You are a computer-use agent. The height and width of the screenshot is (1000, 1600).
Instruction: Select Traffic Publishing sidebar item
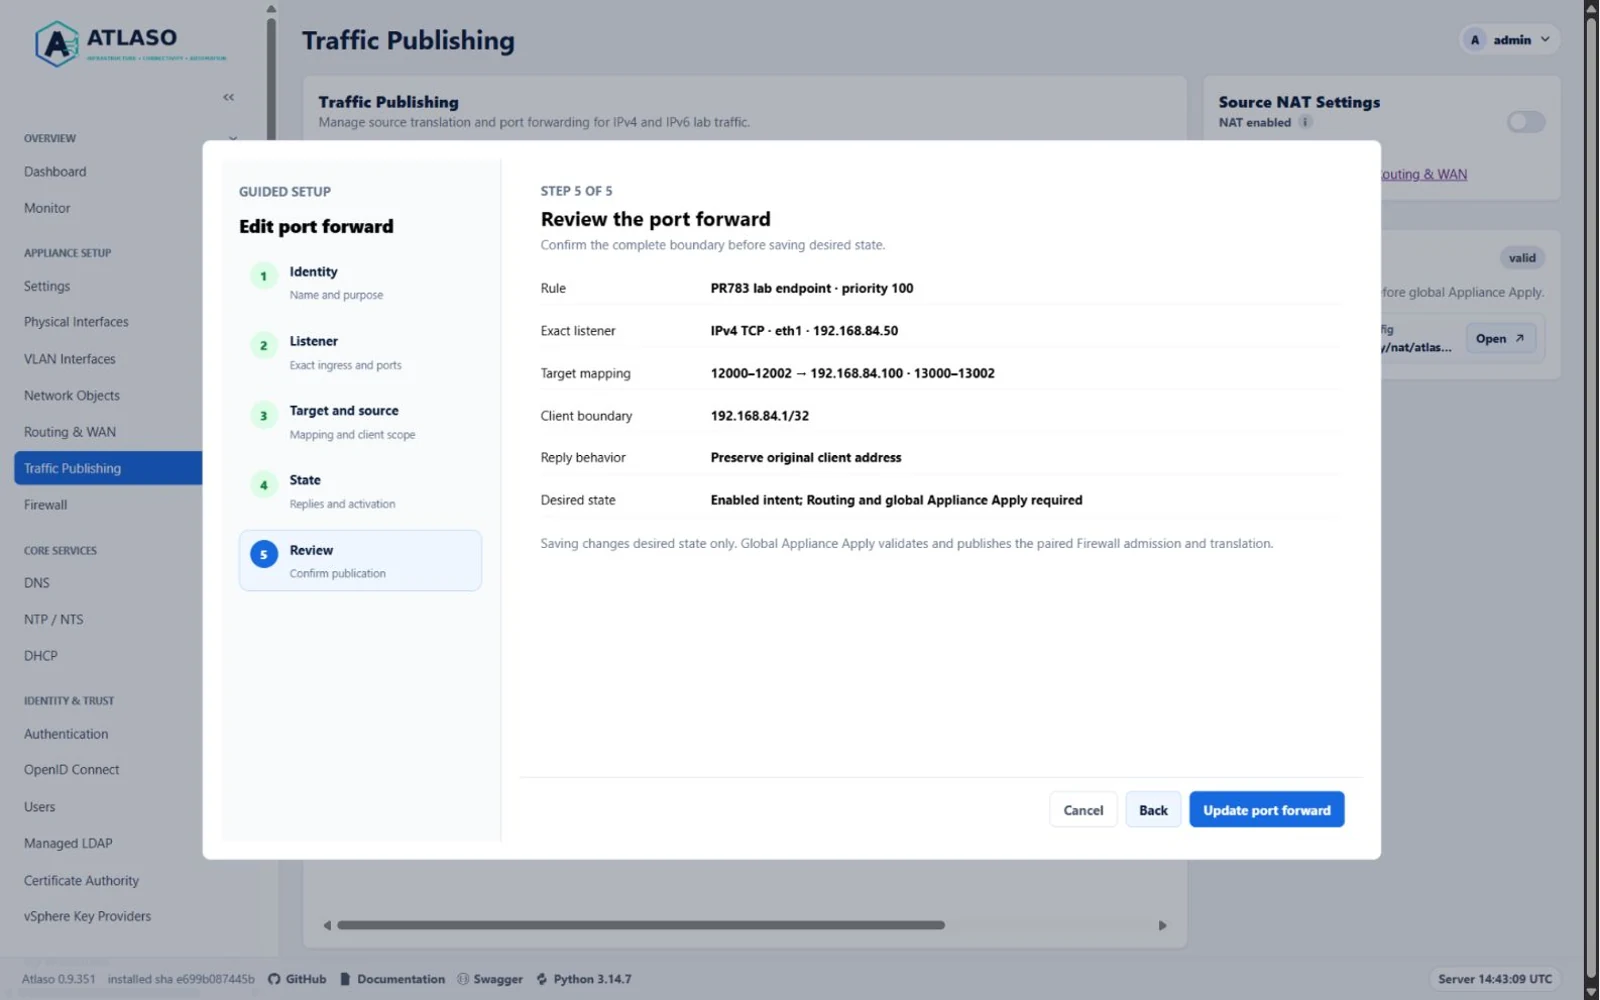point(108,468)
